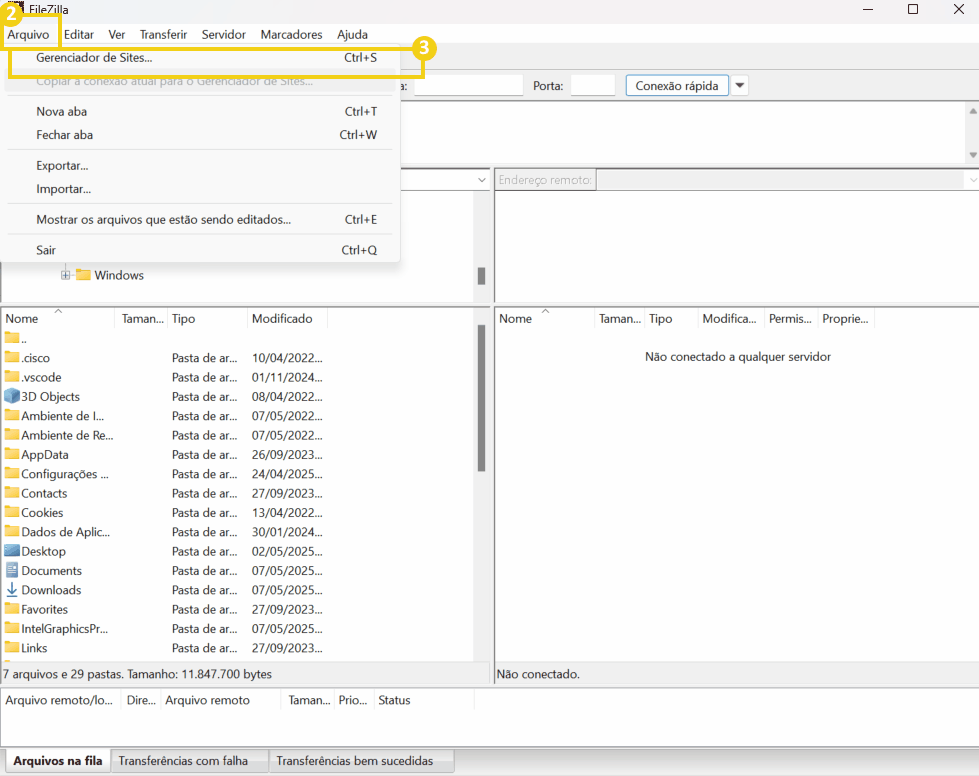Click the 3D Objects cube icon

12,396
